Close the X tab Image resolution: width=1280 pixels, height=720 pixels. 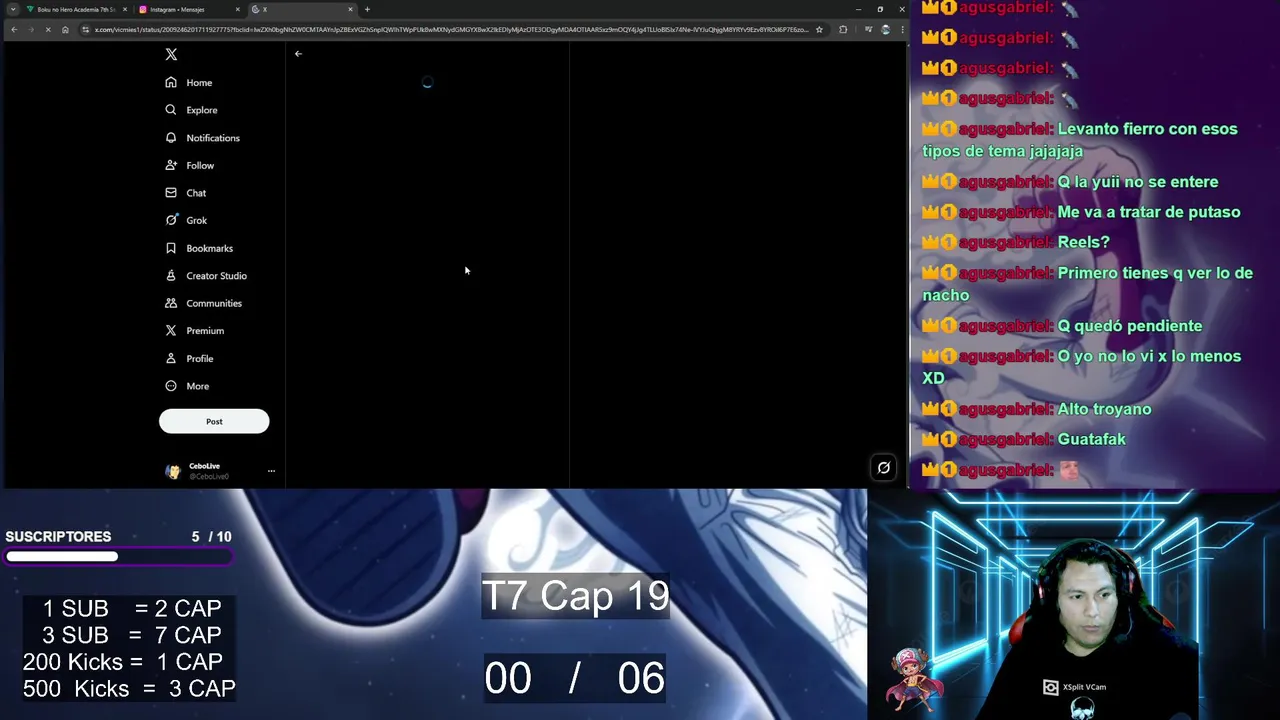click(x=350, y=9)
